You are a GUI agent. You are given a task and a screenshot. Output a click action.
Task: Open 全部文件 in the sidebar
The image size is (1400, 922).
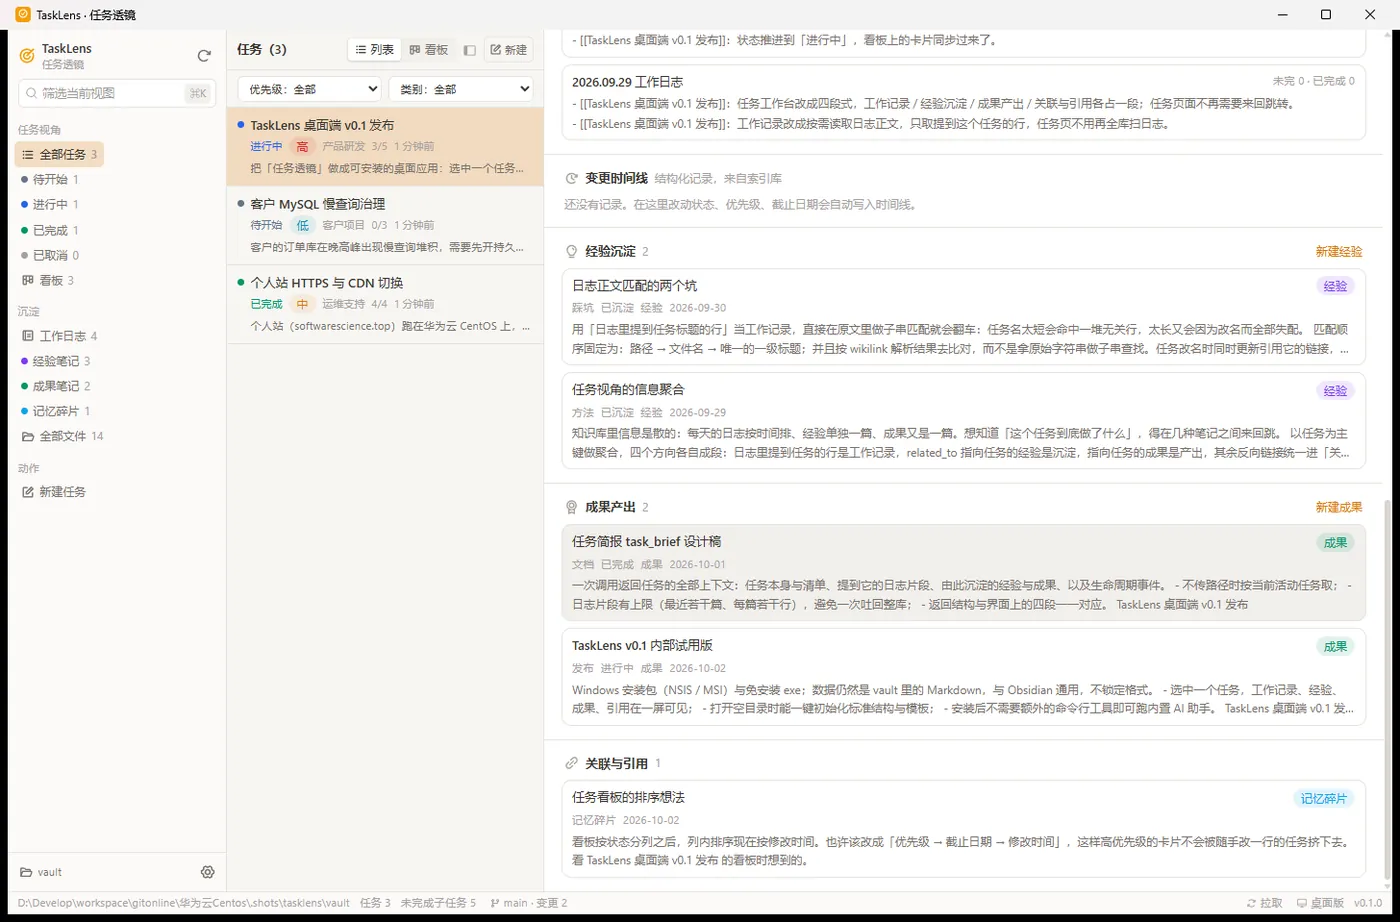62,436
